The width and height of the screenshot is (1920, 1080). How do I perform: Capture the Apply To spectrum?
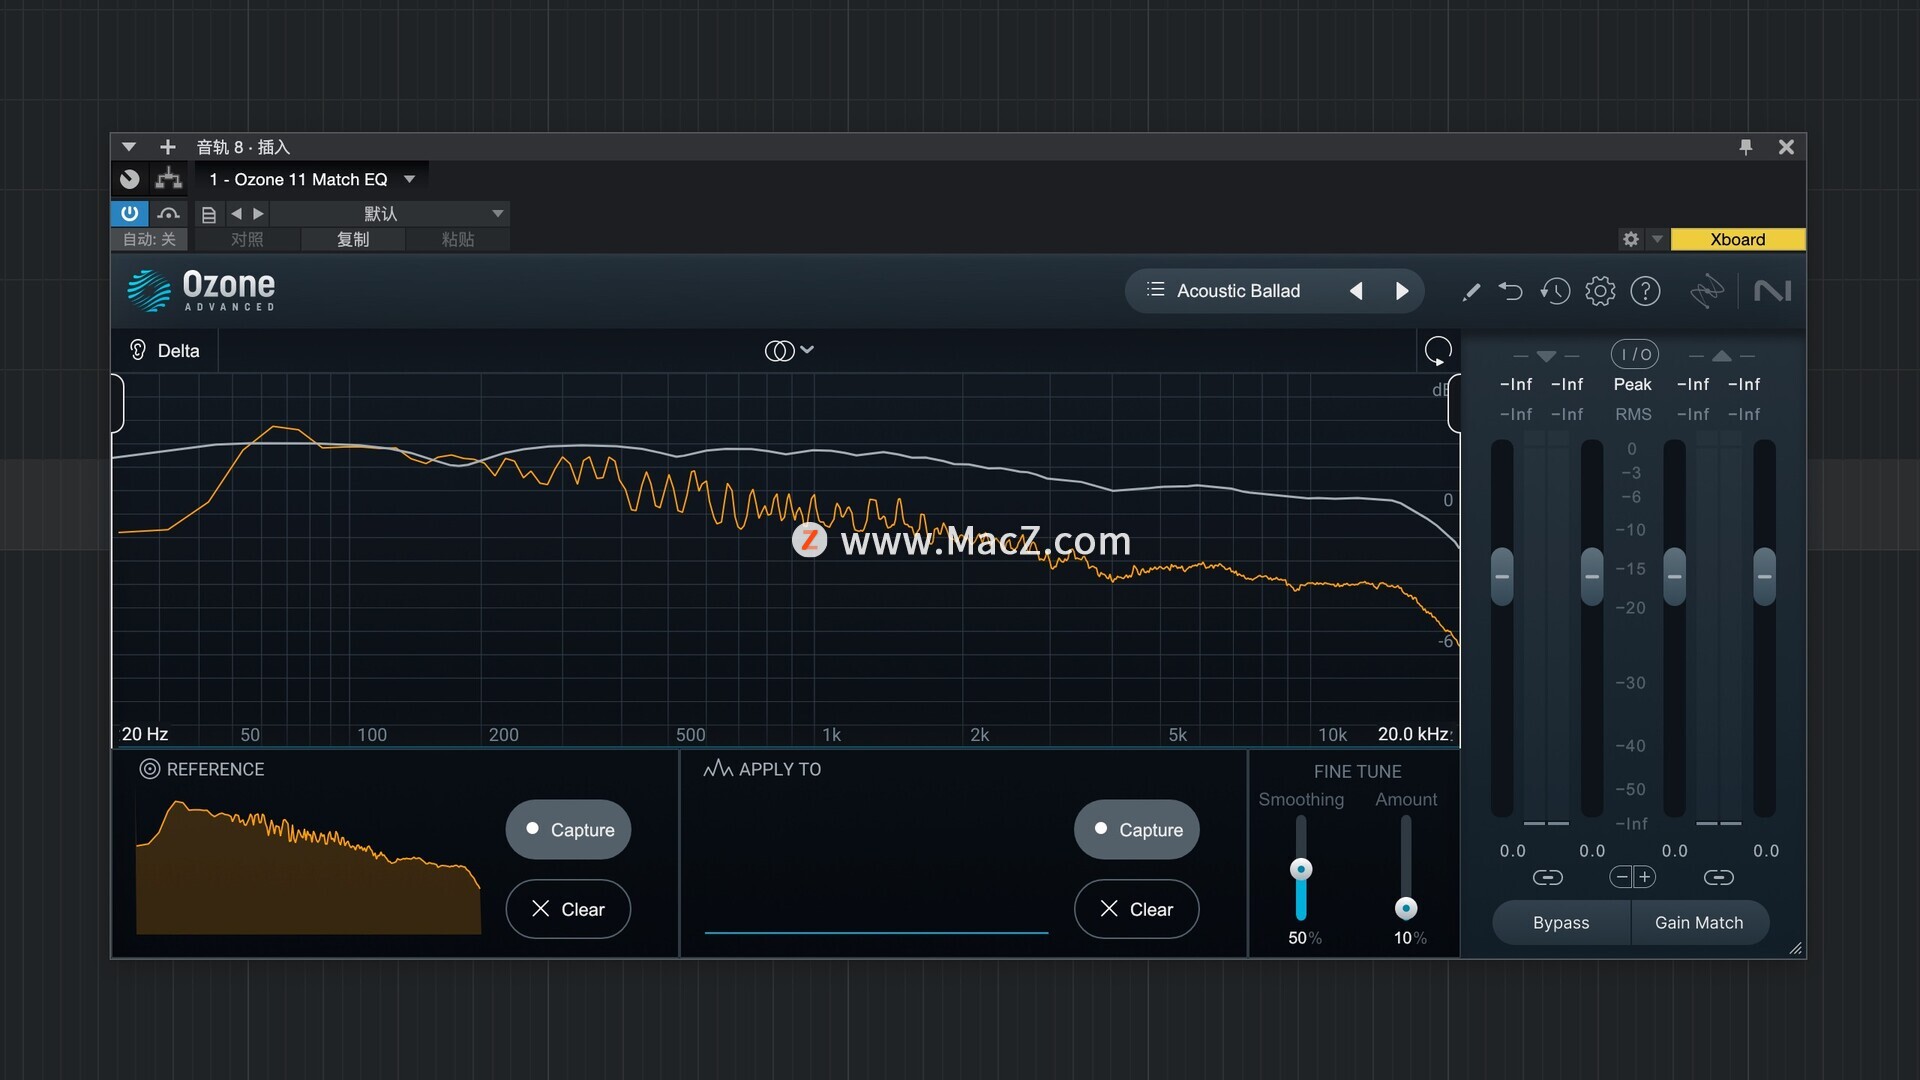click(x=1137, y=829)
